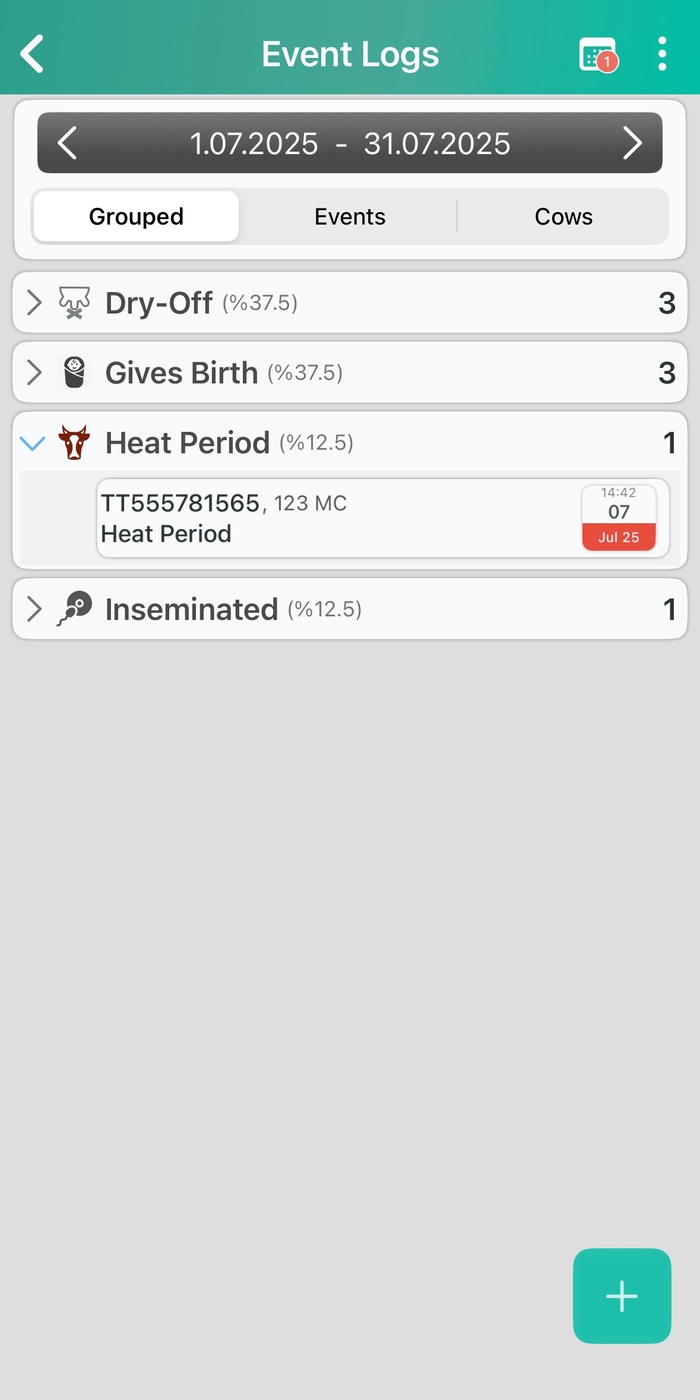Viewport: 700px width, 1400px height.
Task: Tap the Jul 25 date badge
Action: 619,518
